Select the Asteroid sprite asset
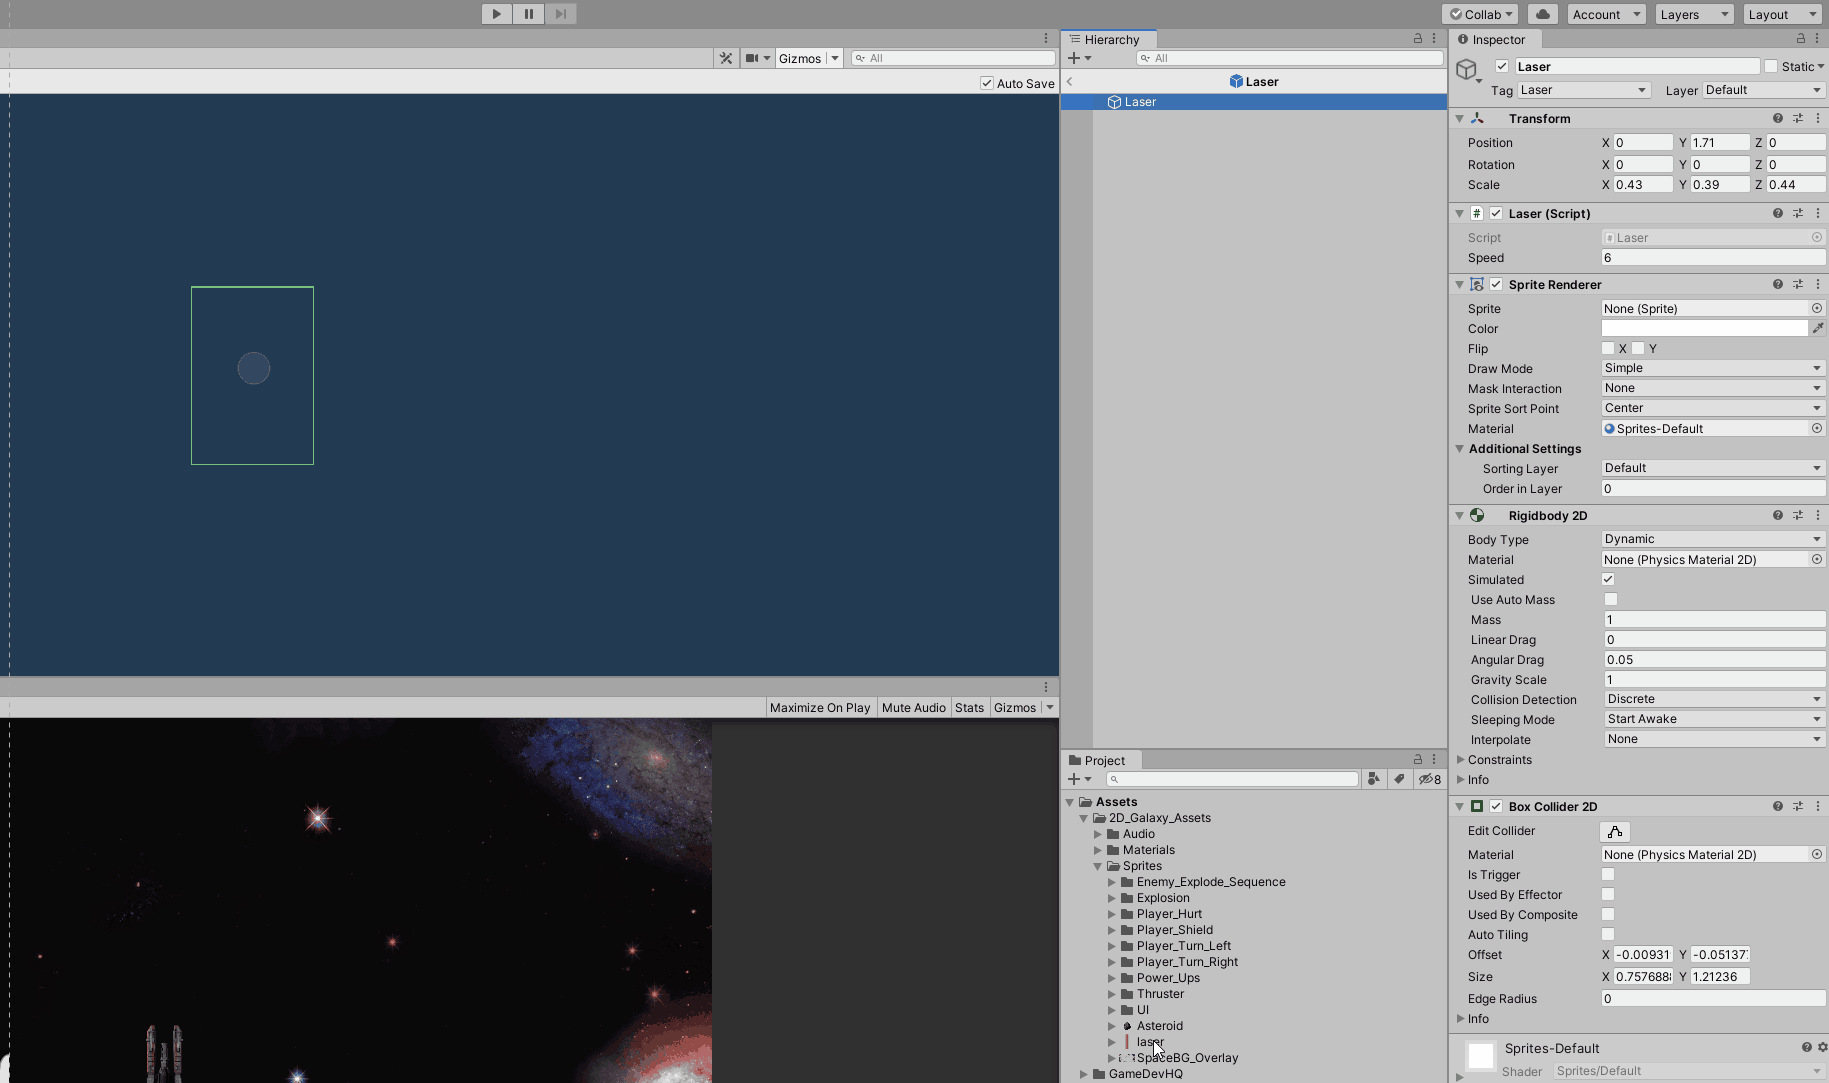 (x=1159, y=1026)
